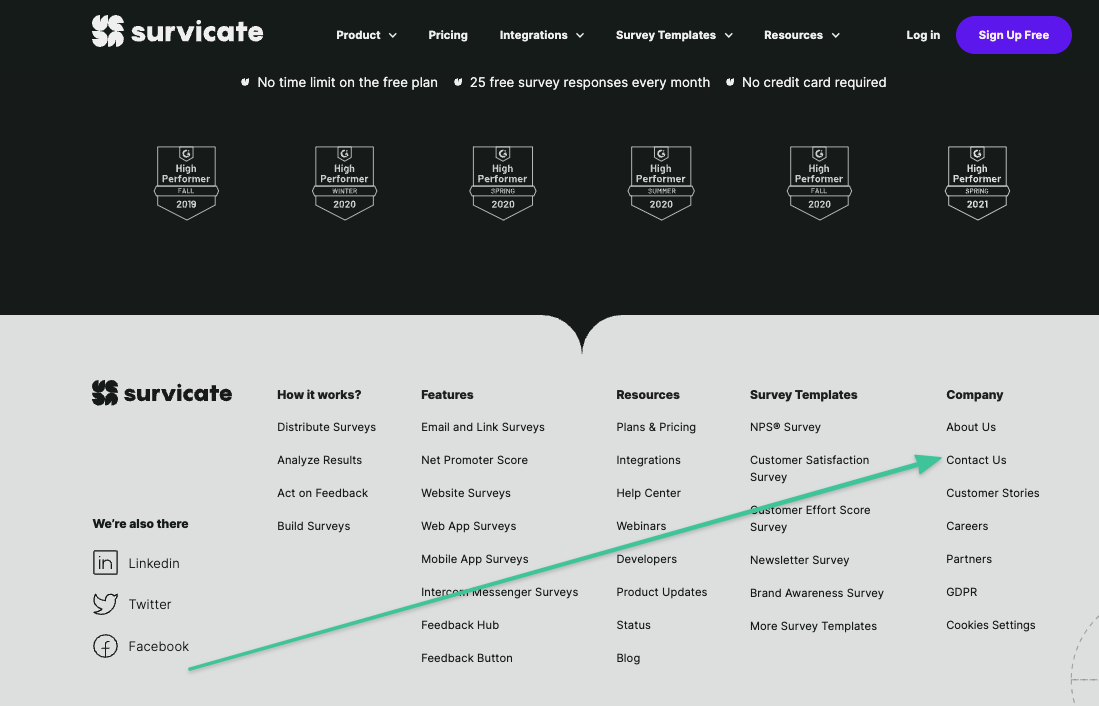The height and width of the screenshot is (706, 1099).
Task: Open the About Us link
Action: coord(971,427)
